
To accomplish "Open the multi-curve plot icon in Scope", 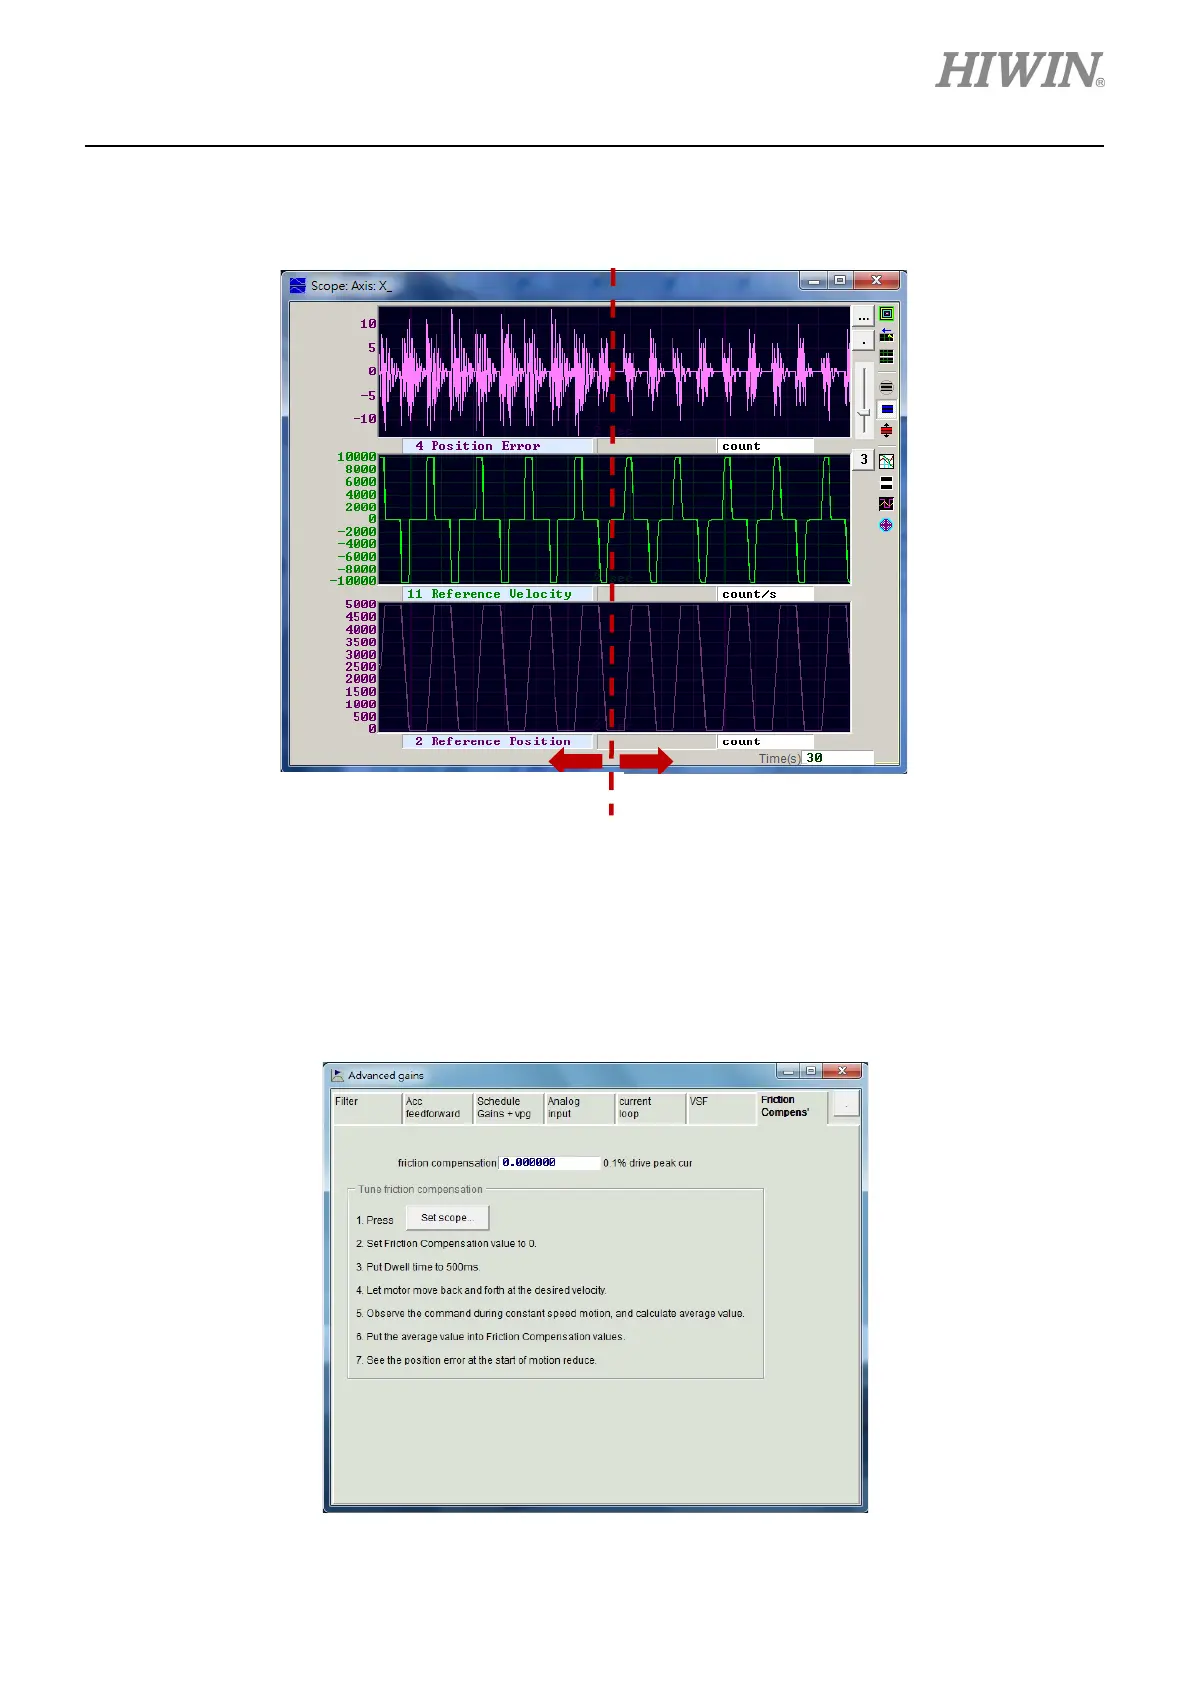I will 886,461.
